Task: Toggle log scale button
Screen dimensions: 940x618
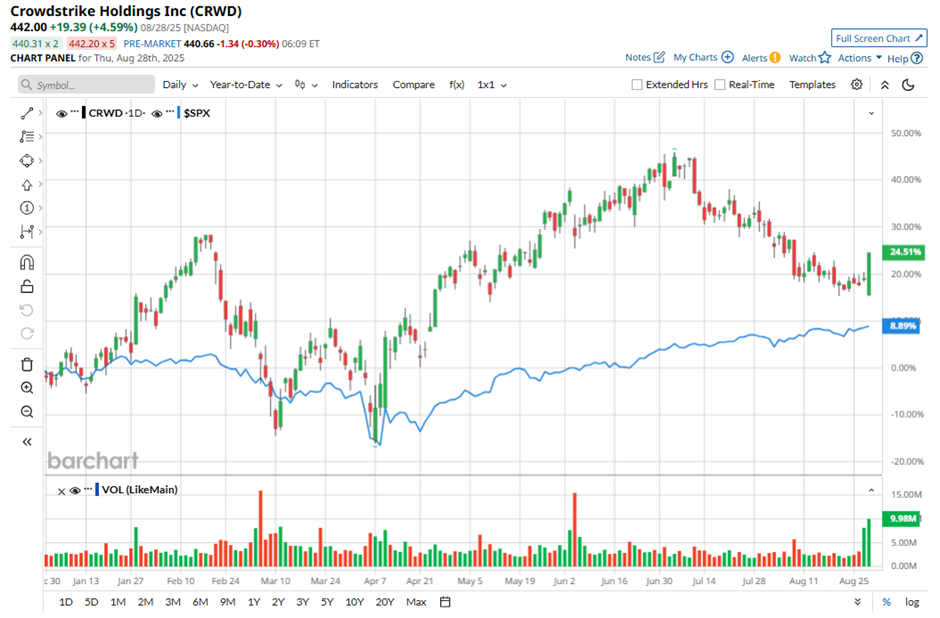Action: point(912,602)
